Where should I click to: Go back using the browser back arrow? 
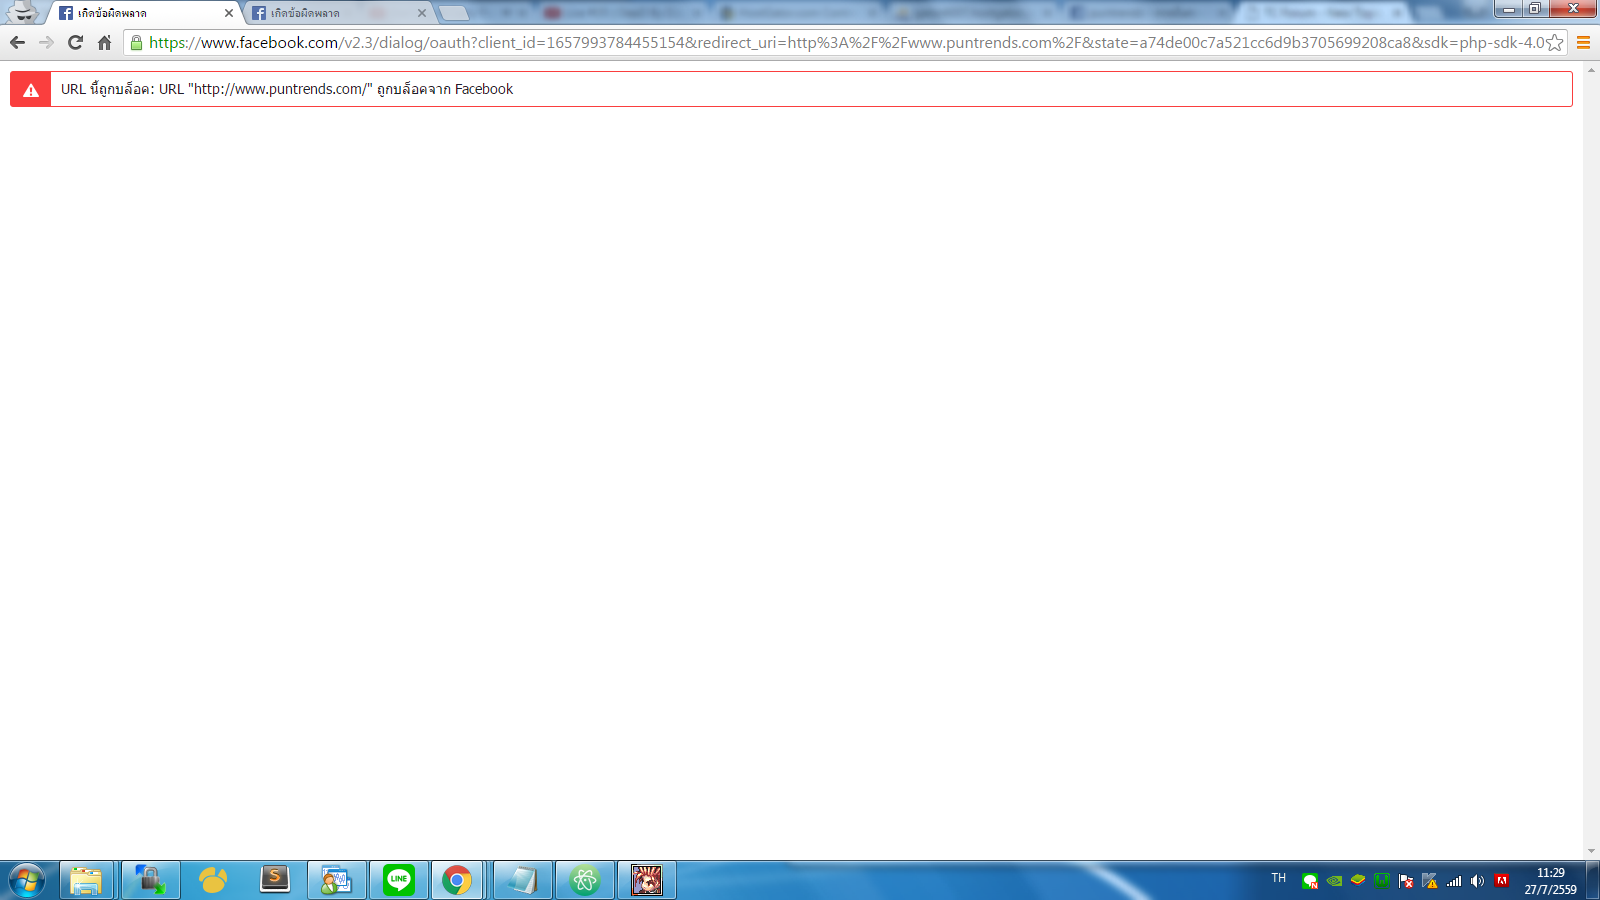(x=17, y=43)
